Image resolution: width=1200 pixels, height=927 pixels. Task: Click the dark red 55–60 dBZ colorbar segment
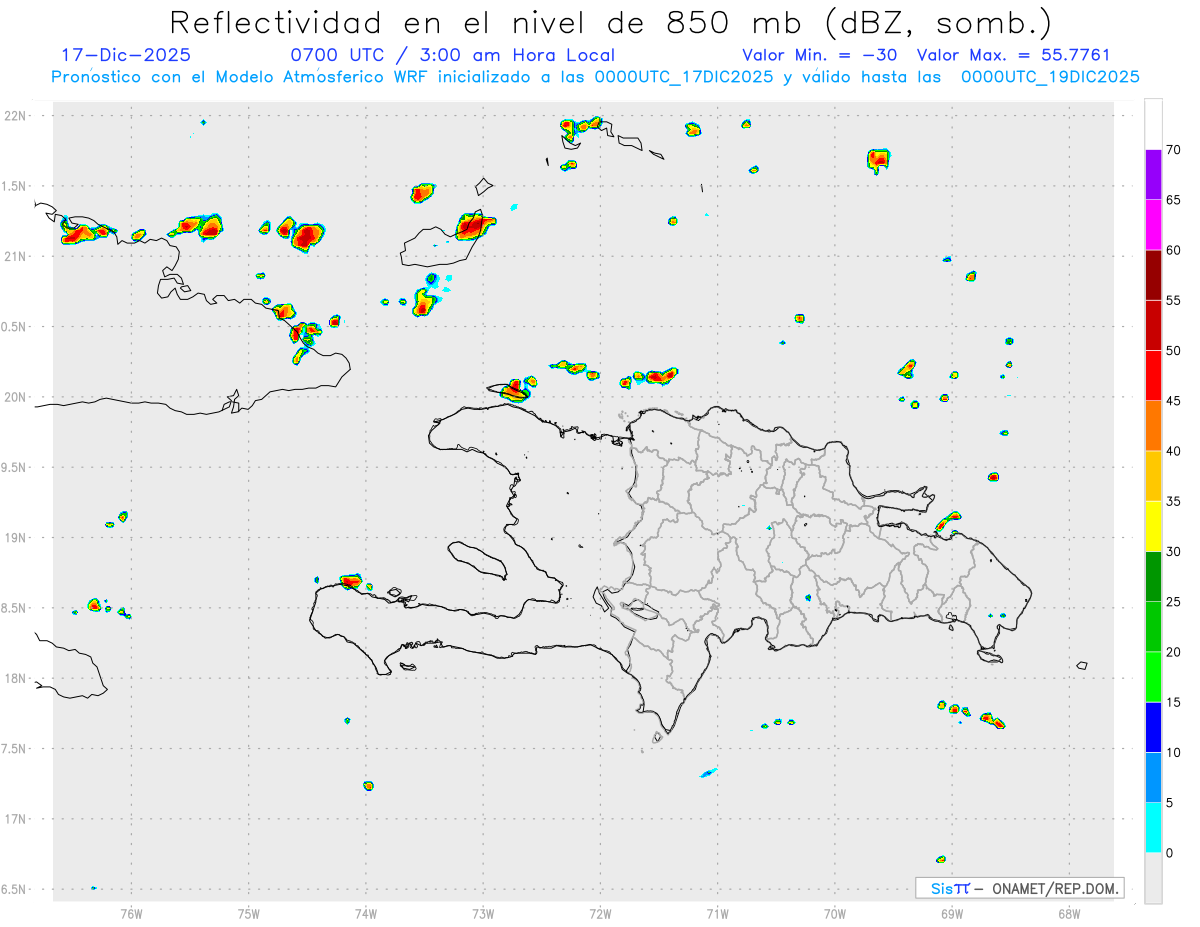pyautogui.click(x=1153, y=275)
